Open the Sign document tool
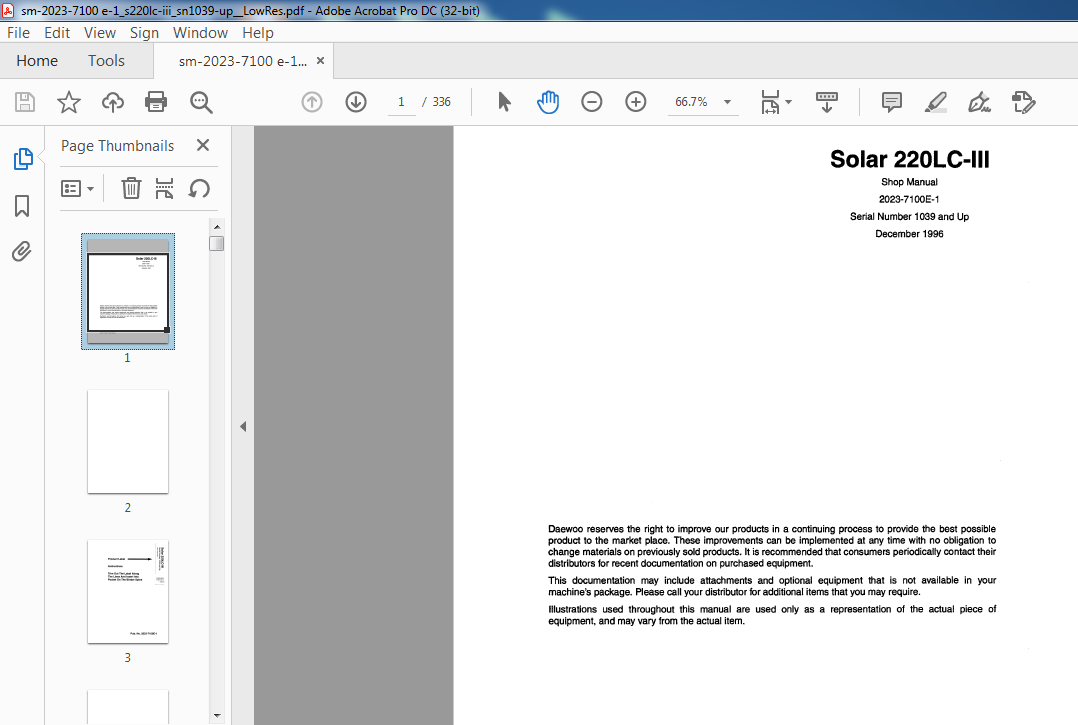Image resolution: width=1078 pixels, height=725 pixels. [x=980, y=102]
